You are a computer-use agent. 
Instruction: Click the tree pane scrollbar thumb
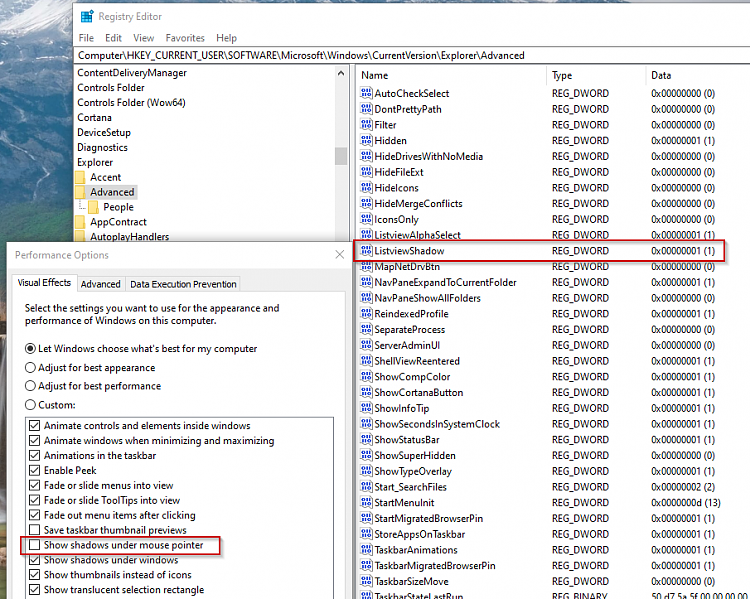click(341, 156)
